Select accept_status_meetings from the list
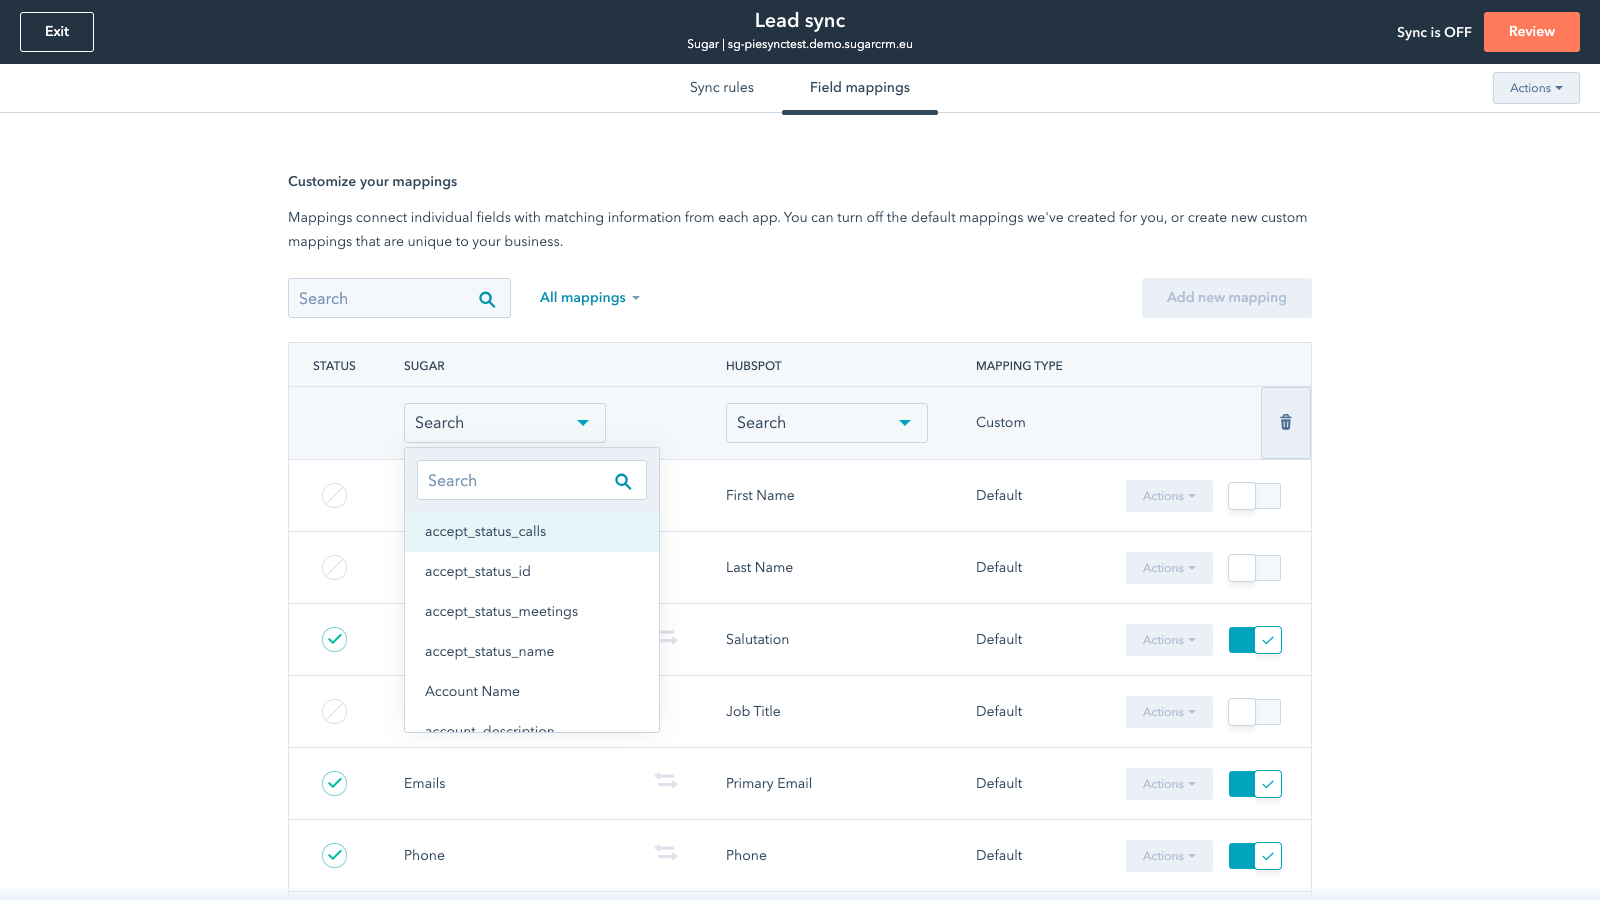Screen dimensions: 1600x900 (x=501, y=612)
